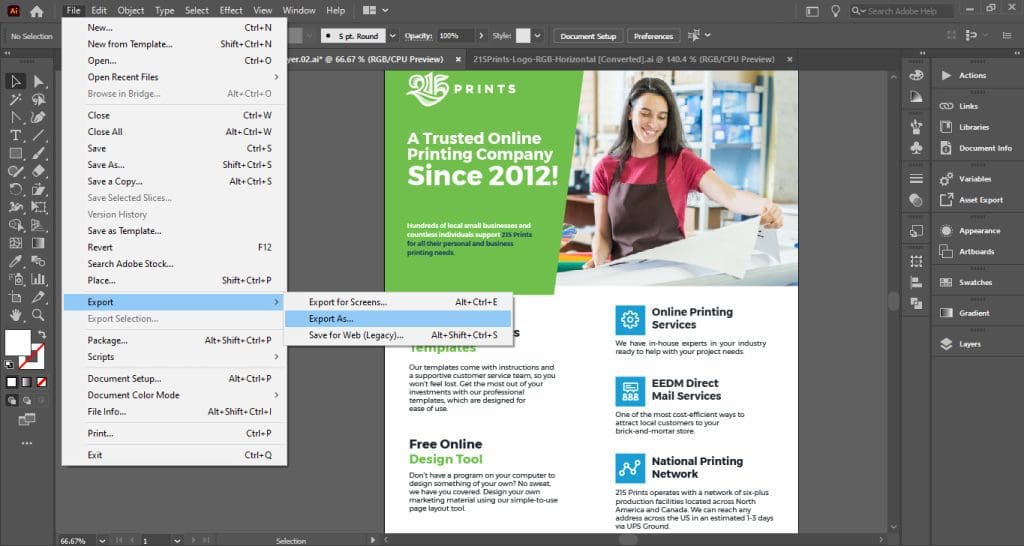Image resolution: width=1024 pixels, height=546 pixels.
Task: Open the Actions panel icon
Action: point(946,75)
